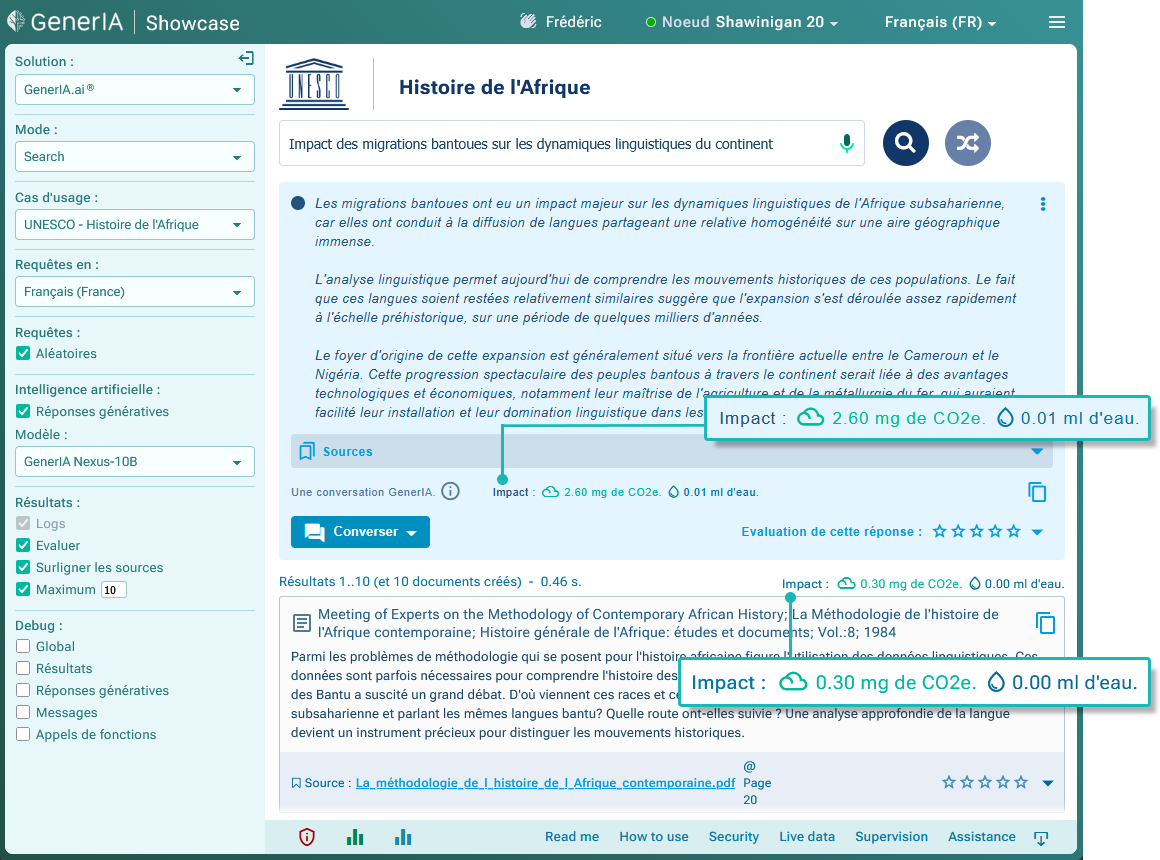Image resolution: width=1160 pixels, height=860 pixels.
Task: Open the hamburger menu in header
Action: point(1057,22)
